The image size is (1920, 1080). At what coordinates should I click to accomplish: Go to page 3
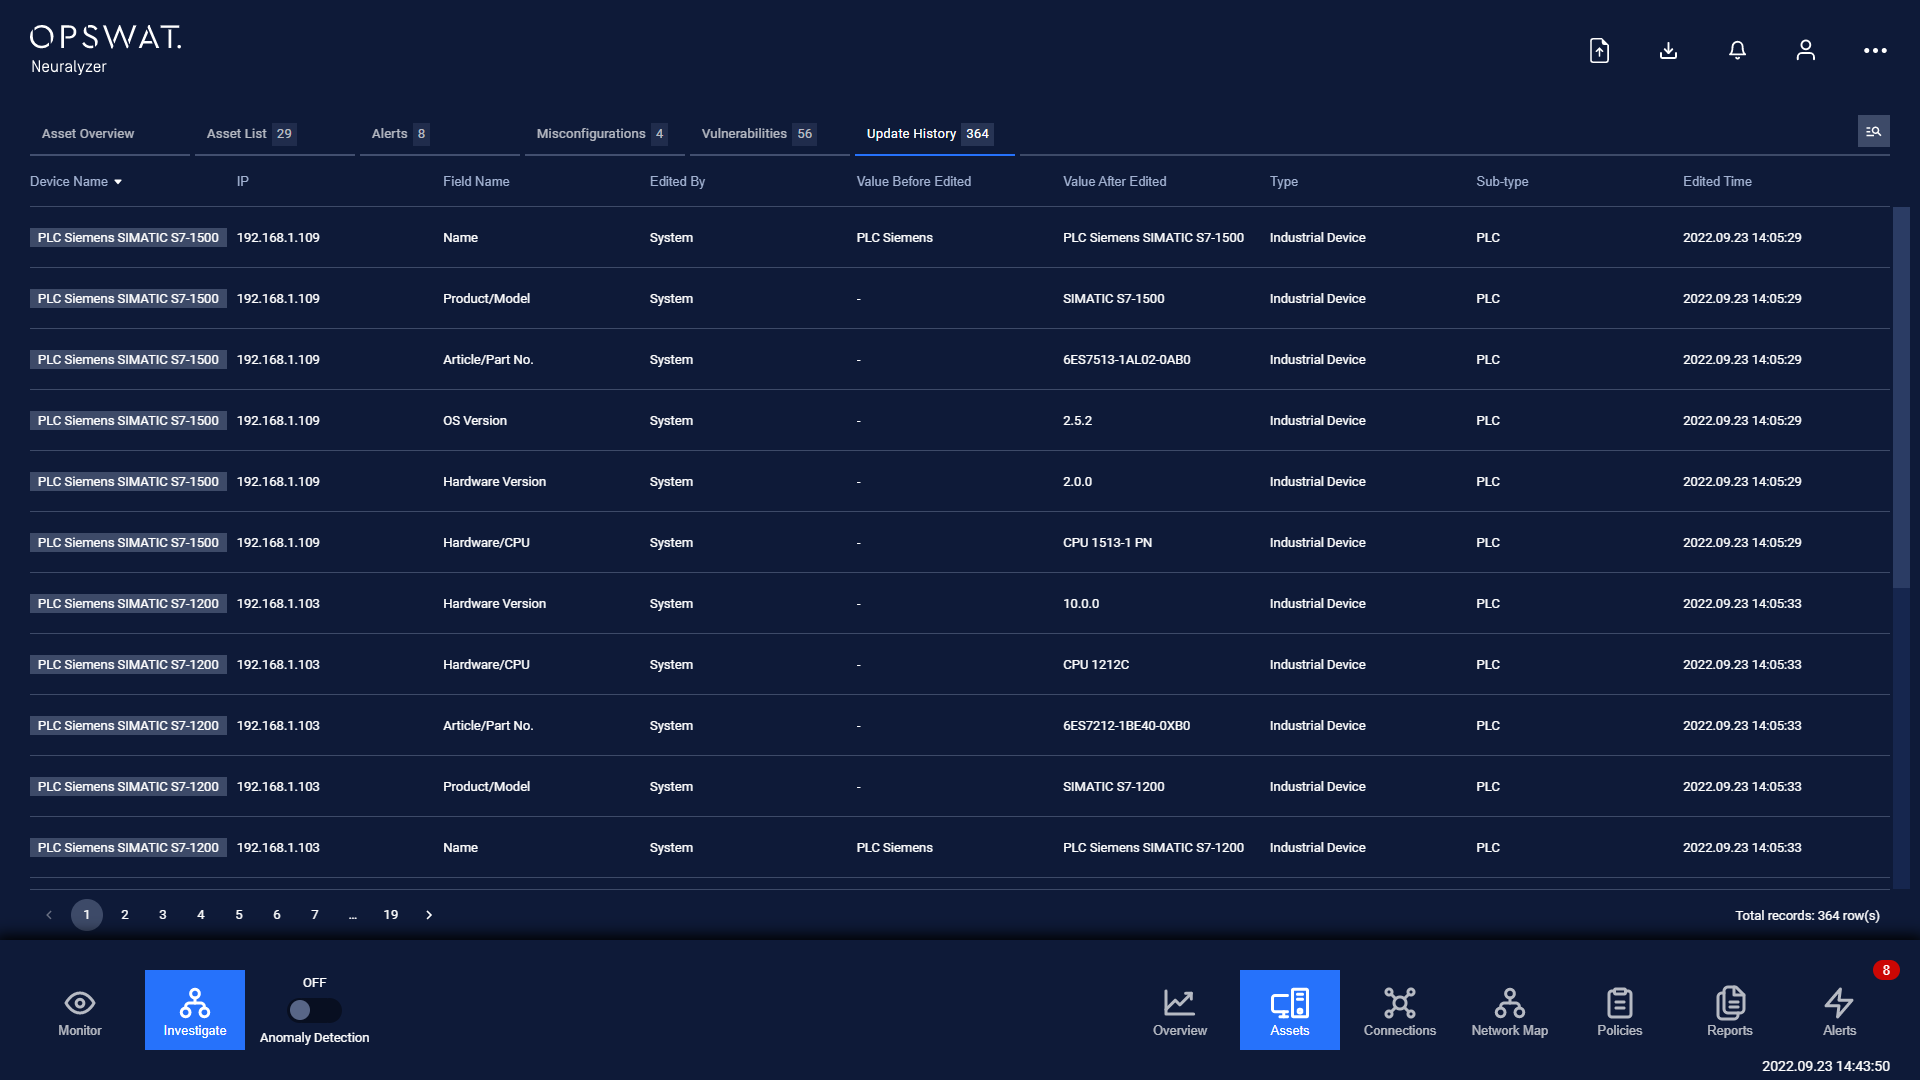163,915
